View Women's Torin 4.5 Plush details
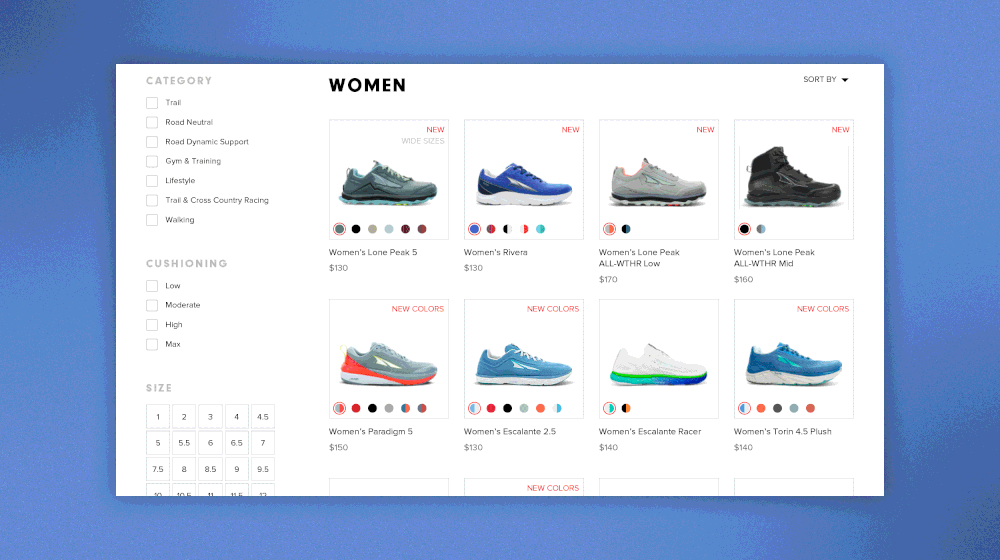The image size is (1000, 560). [x=783, y=432]
